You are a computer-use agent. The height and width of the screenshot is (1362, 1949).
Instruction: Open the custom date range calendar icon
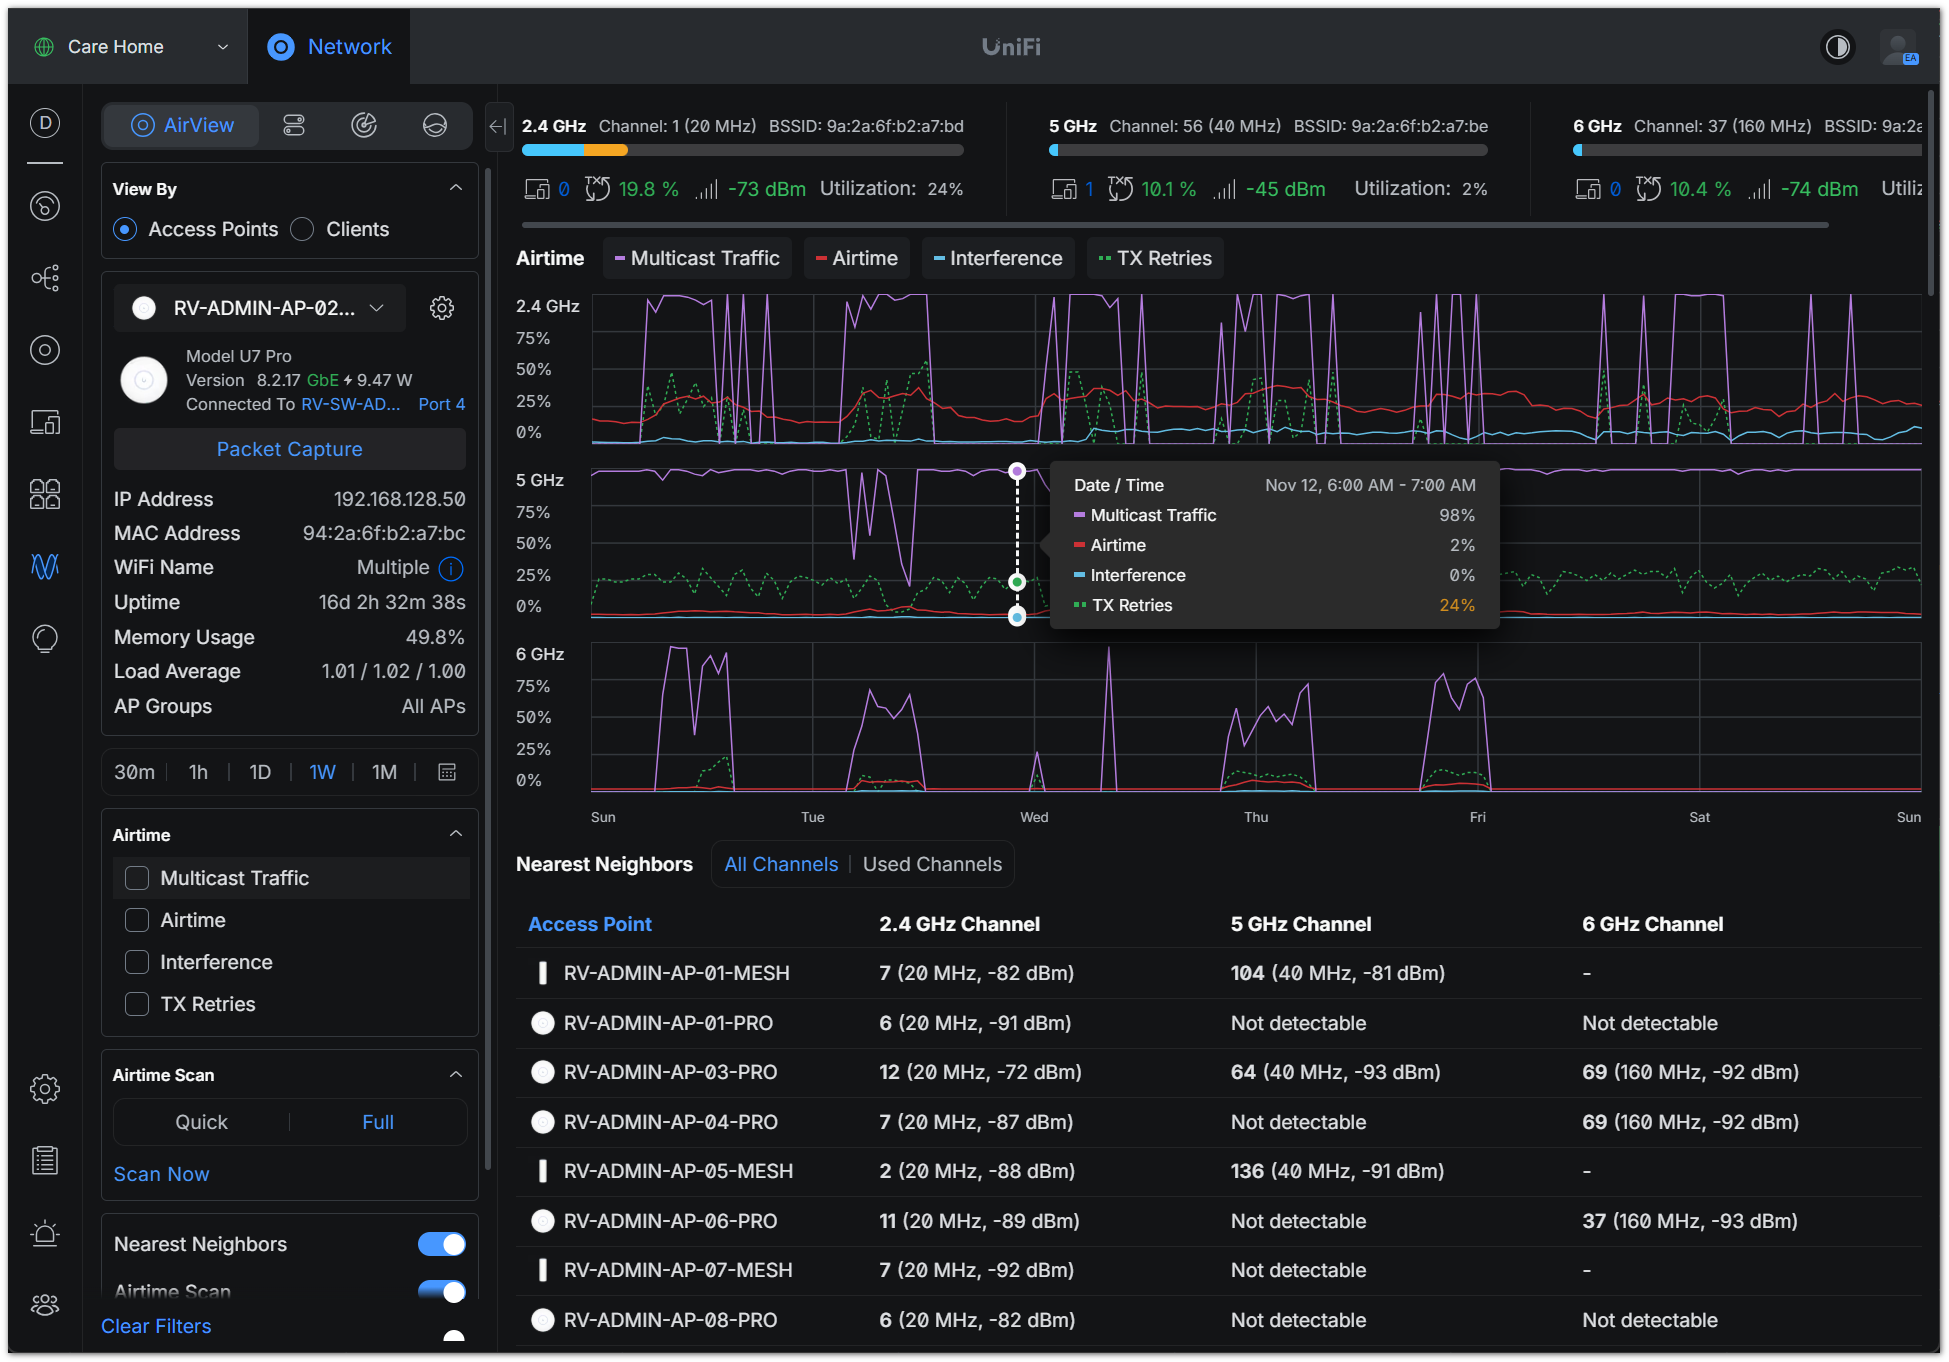coord(447,772)
